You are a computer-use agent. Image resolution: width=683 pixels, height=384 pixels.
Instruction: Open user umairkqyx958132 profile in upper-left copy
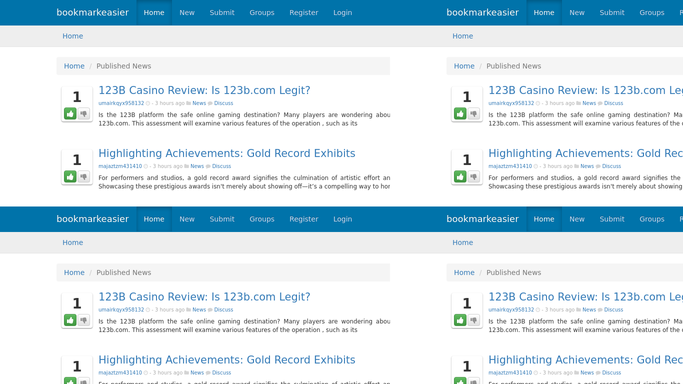pyautogui.click(x=121, y=103)
